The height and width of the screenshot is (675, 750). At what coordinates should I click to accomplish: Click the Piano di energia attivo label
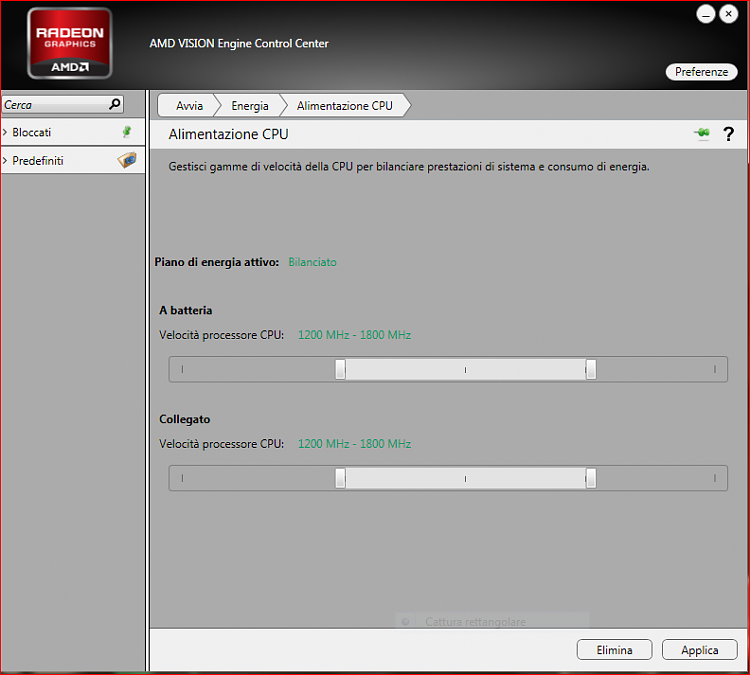(217, 262)
